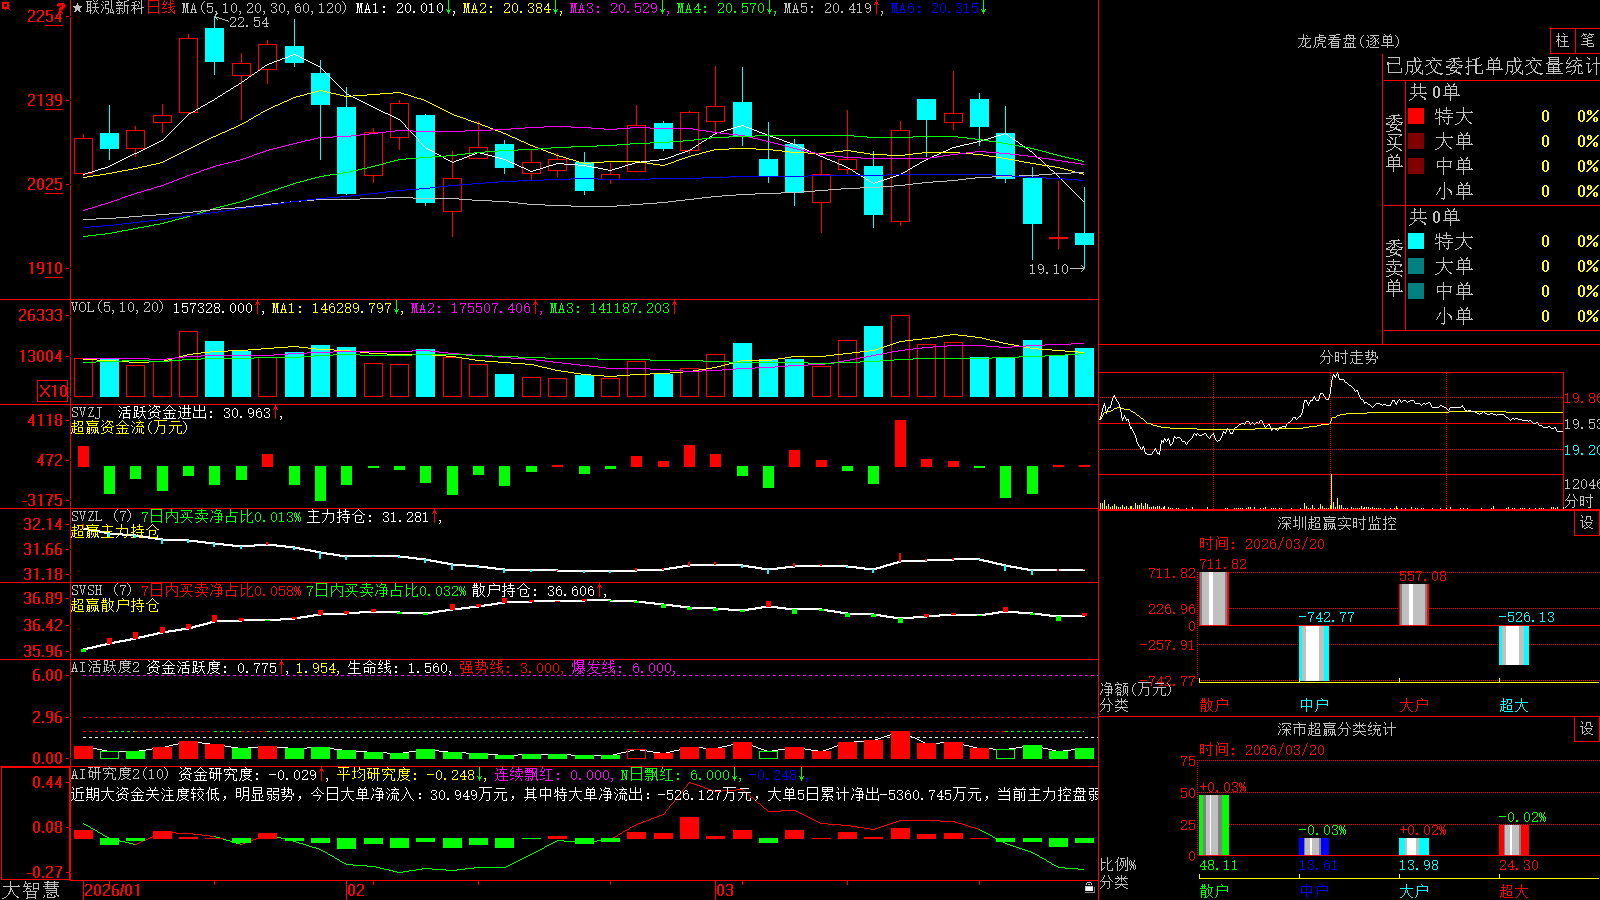
Task: Click the 超大 -526.13 bar in real-time monitor
Action: (1514, 645)
